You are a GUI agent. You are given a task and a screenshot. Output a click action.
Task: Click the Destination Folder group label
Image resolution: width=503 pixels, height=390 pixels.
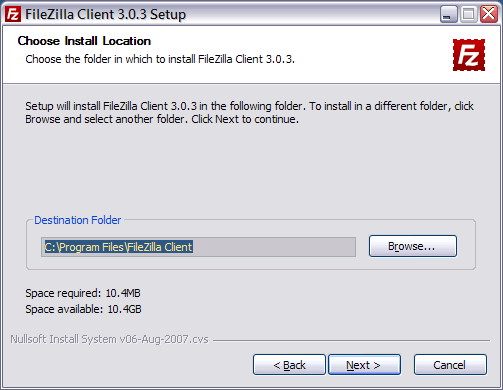(x=78, y=220)
